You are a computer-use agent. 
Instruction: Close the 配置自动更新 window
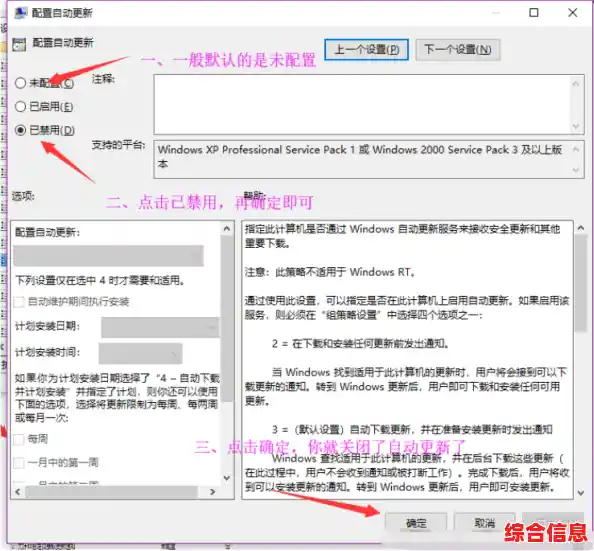point(572,13)
